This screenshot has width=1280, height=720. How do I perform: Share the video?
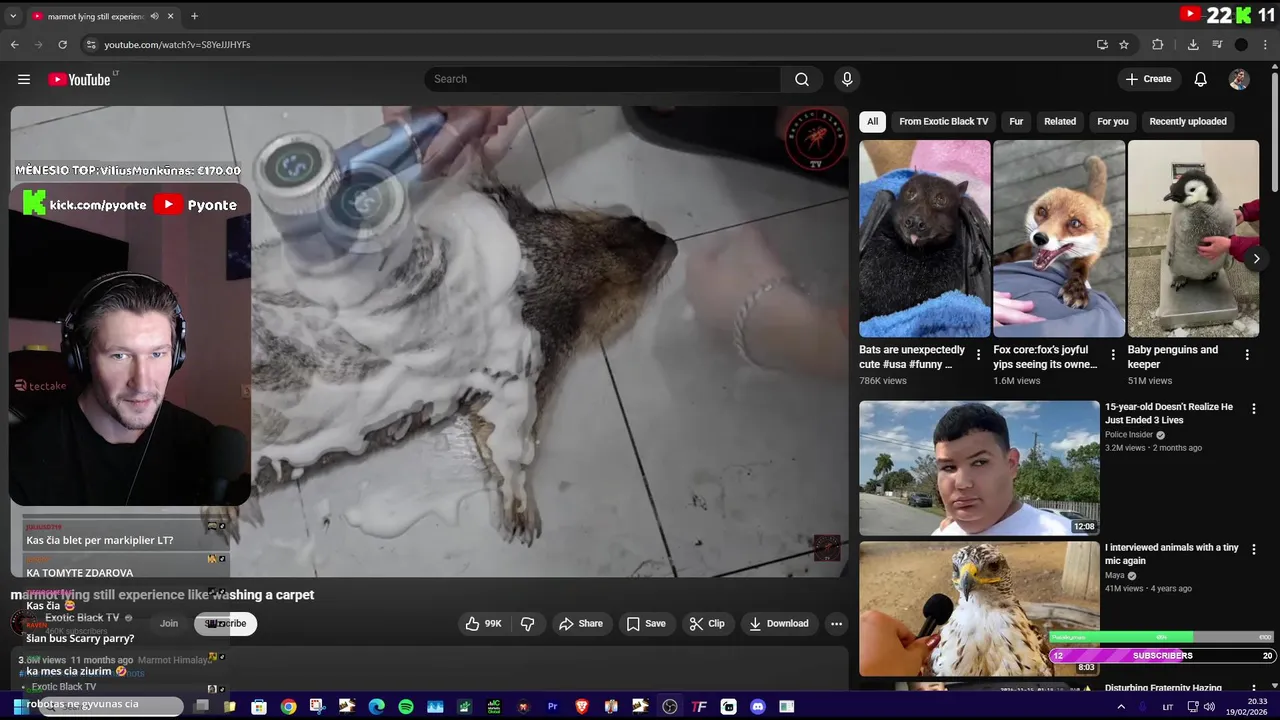tap(581, 624)
